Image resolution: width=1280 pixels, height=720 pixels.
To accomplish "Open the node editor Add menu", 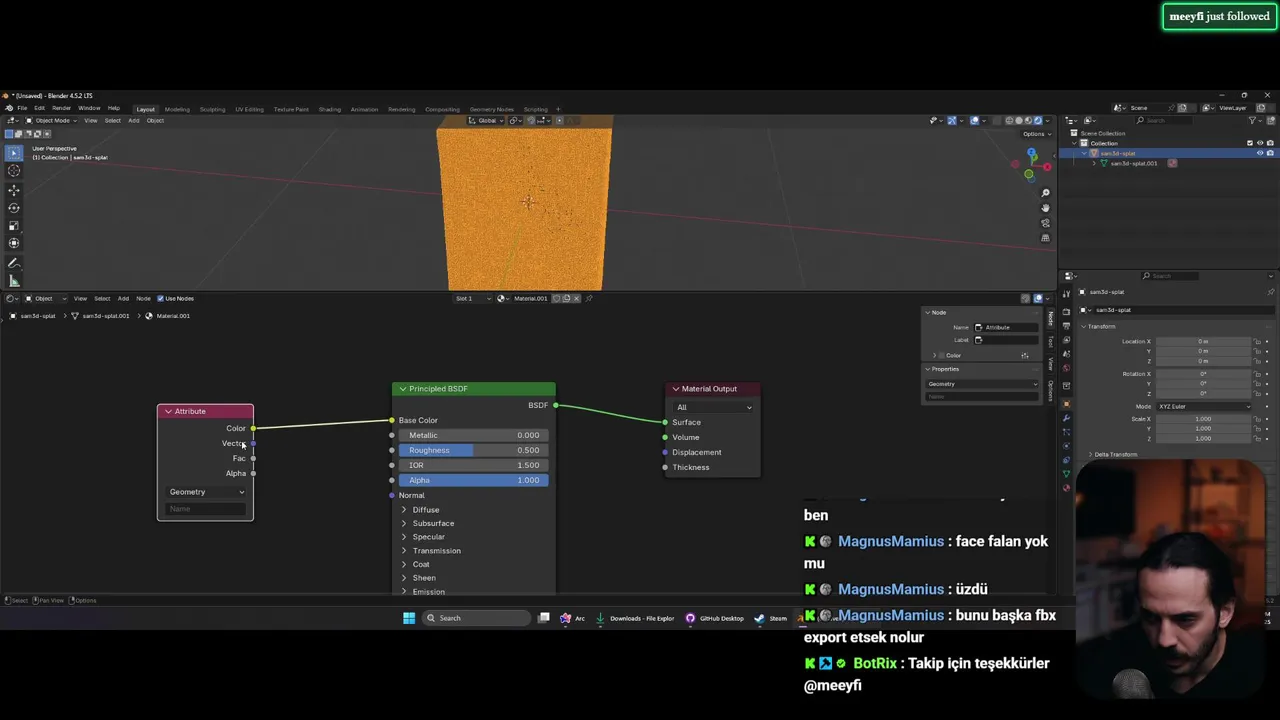I will (x=123, y=298).
